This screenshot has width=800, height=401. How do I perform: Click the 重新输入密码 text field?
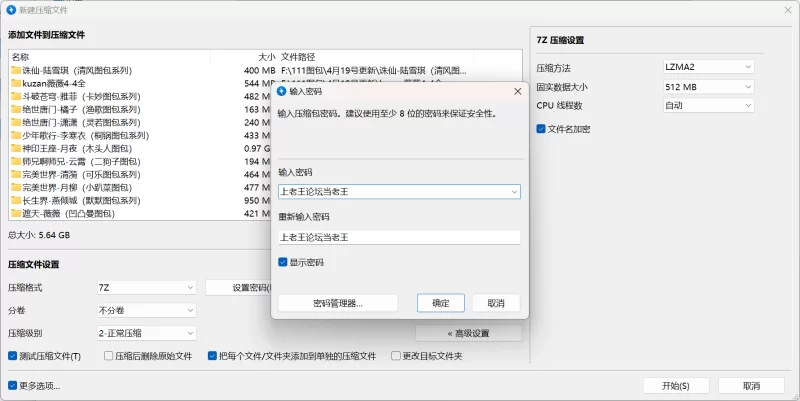click(399, 237)
